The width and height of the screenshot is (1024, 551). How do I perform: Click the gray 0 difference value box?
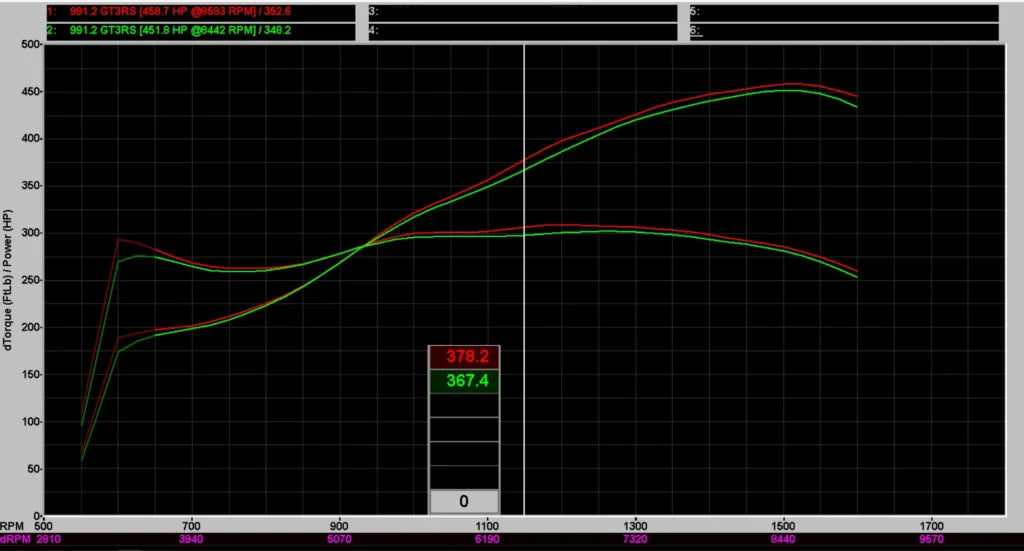click(x=464, y=501)
